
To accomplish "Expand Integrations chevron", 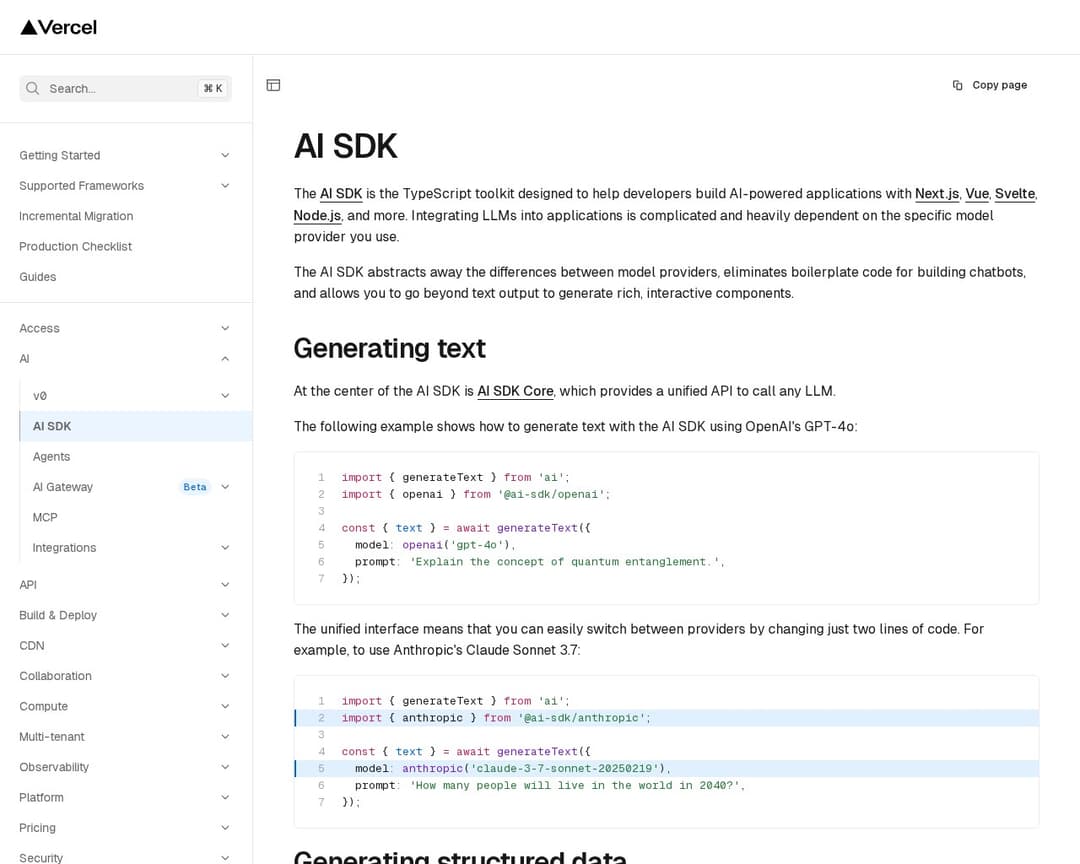I will (x=225, y=548).
